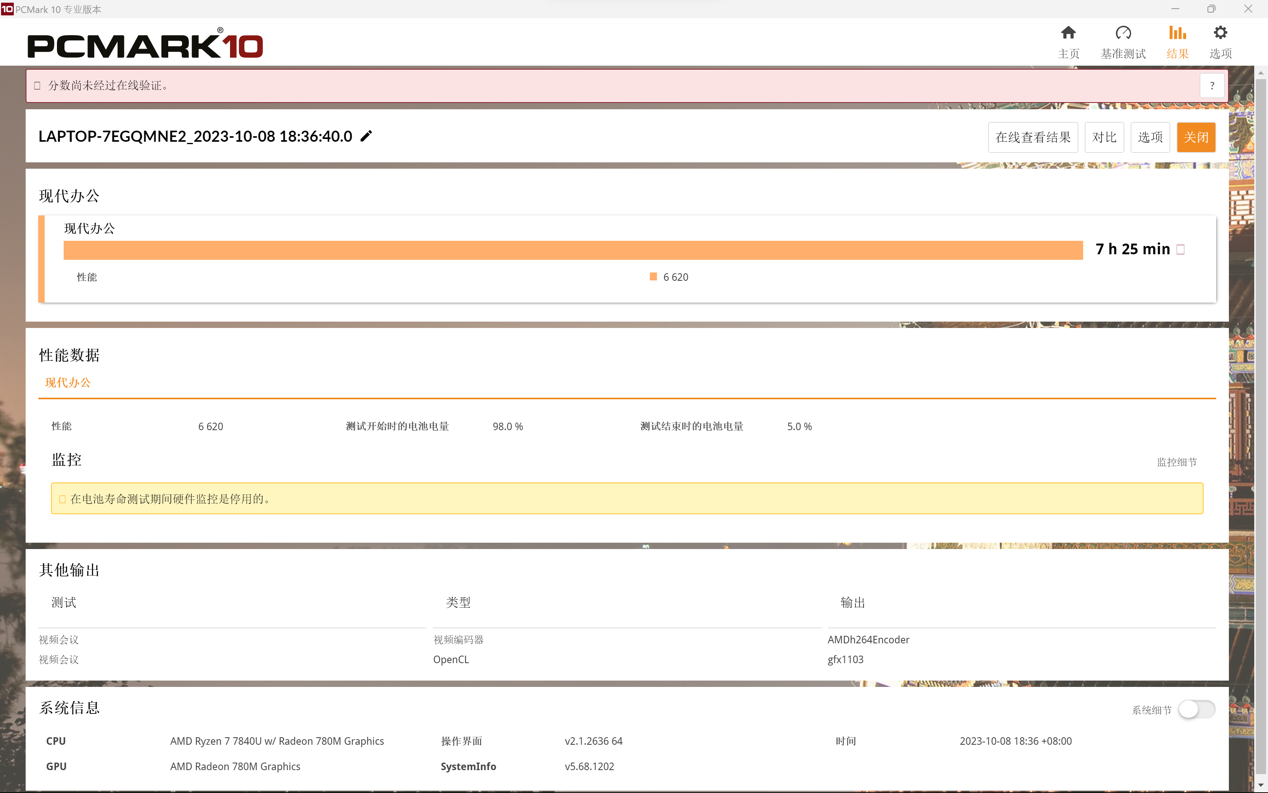
Task: Click the PCMark 10 logo
Action: tap(145, 44)
